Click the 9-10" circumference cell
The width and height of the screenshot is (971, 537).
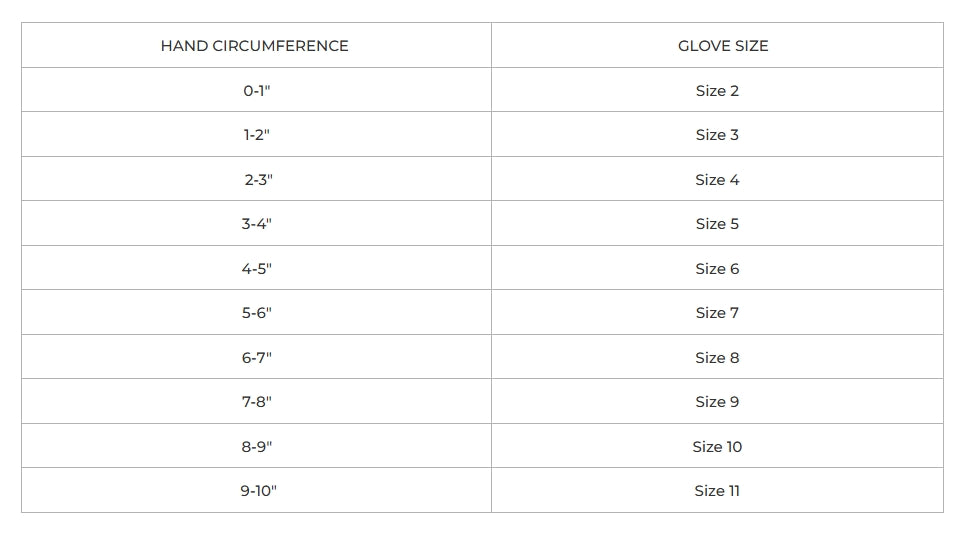pyautogui.click(x=258, y=491)
